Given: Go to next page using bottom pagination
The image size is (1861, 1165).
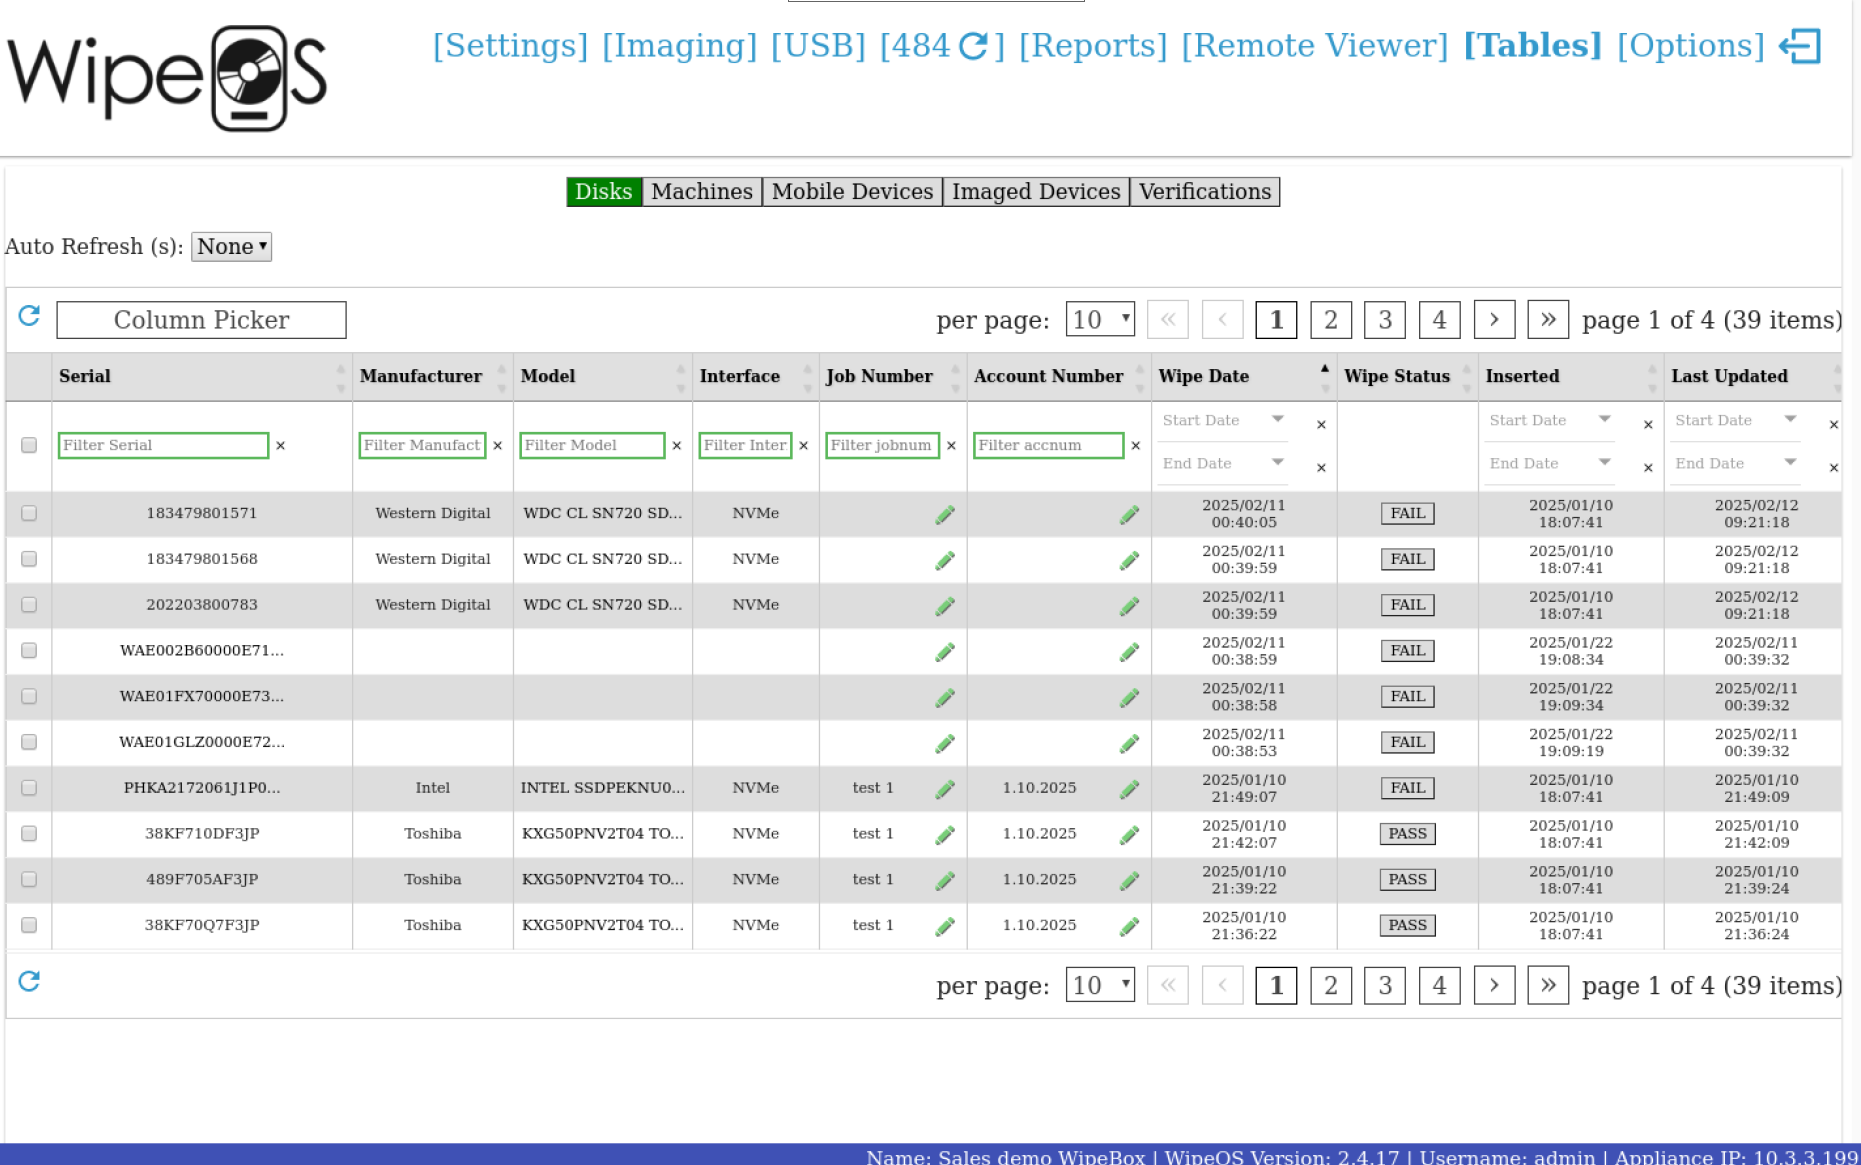Looking at the screenshot, I should tap(1494, 986).
